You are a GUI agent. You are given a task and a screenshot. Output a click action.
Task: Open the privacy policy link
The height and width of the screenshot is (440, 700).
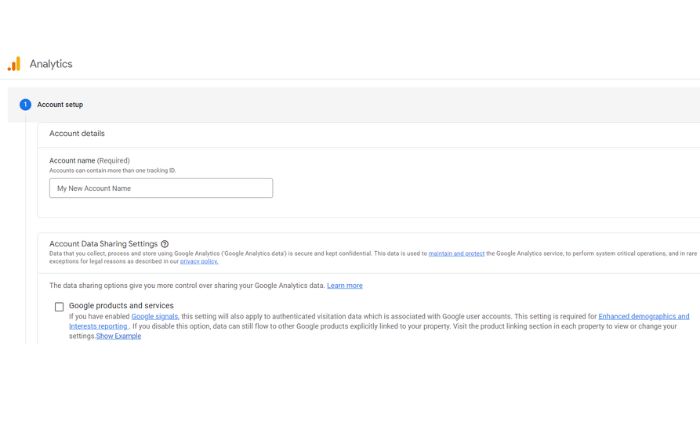[199, 262]
